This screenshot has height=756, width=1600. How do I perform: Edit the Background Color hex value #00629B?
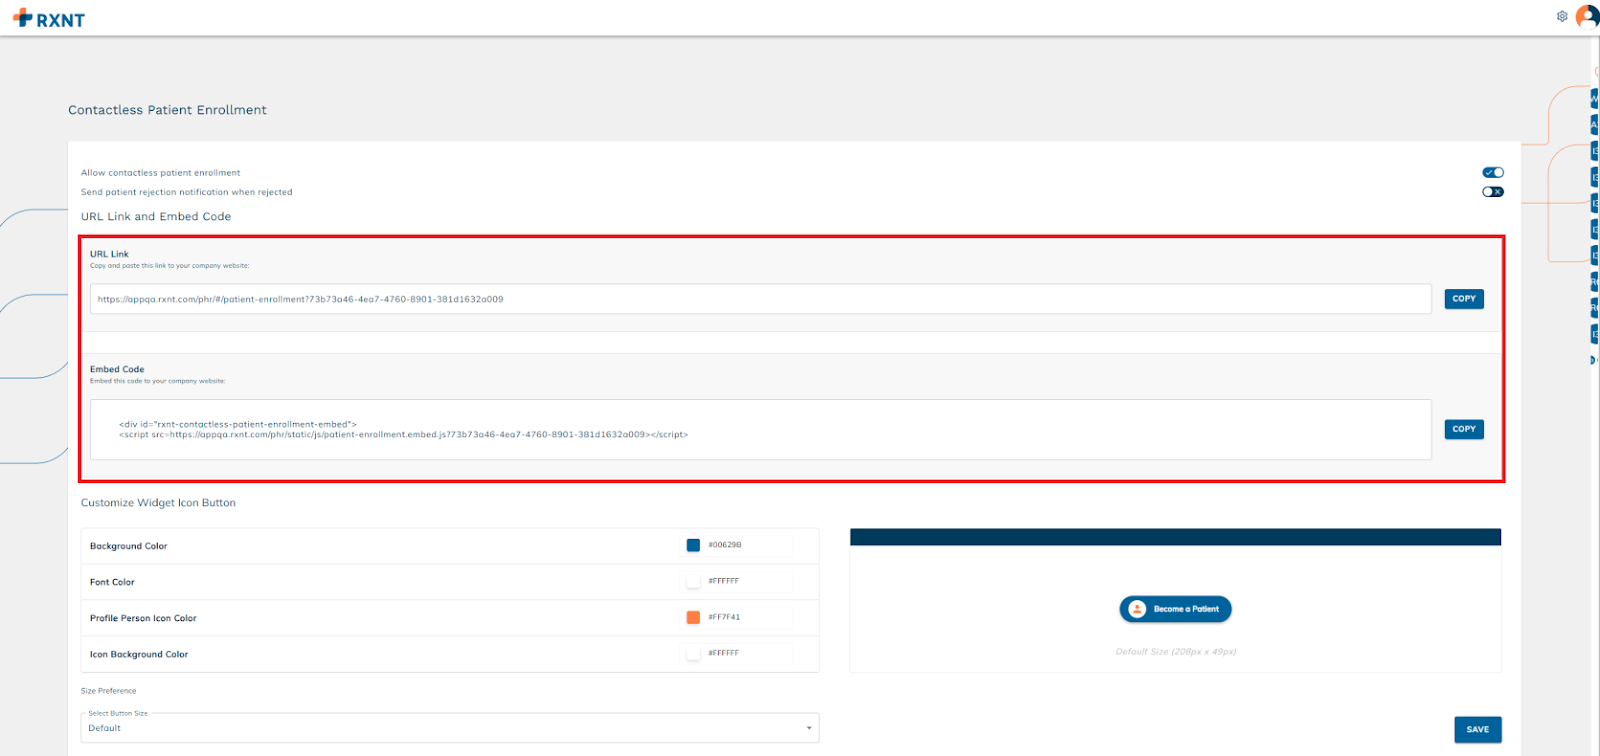pyautogui.click(x=749, y=545)
